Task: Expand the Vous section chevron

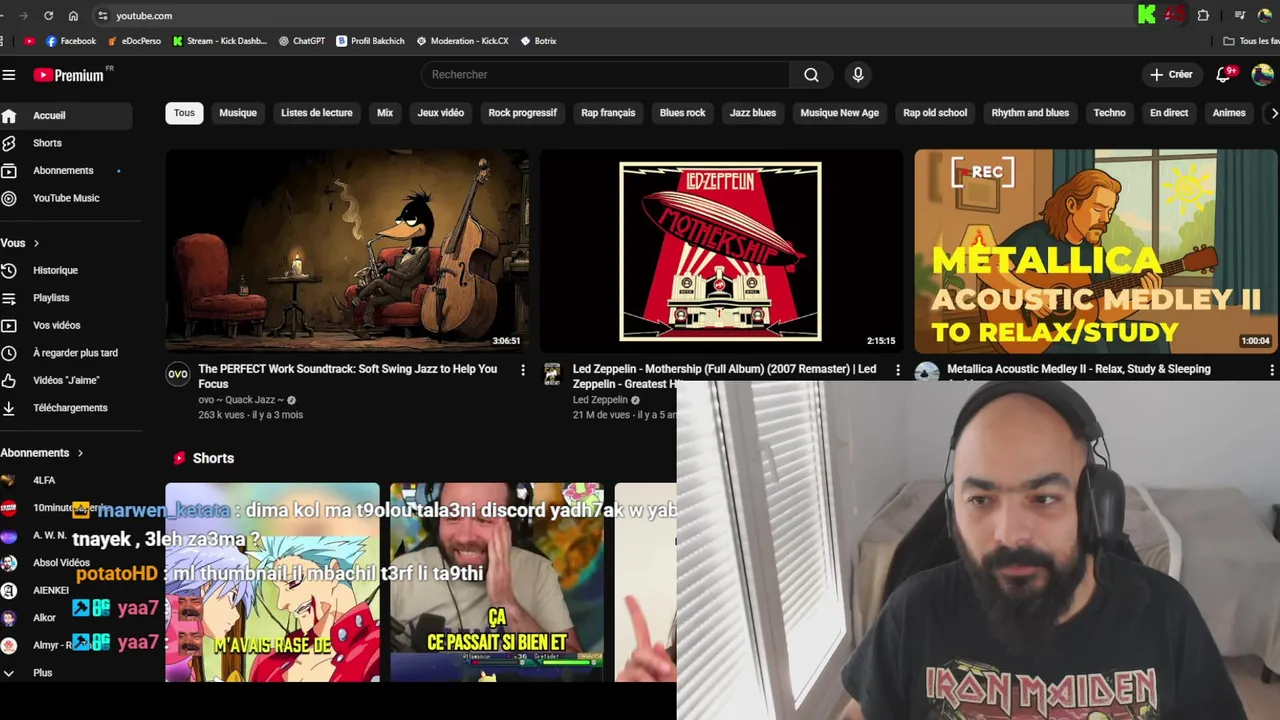Action: point(36,243)
